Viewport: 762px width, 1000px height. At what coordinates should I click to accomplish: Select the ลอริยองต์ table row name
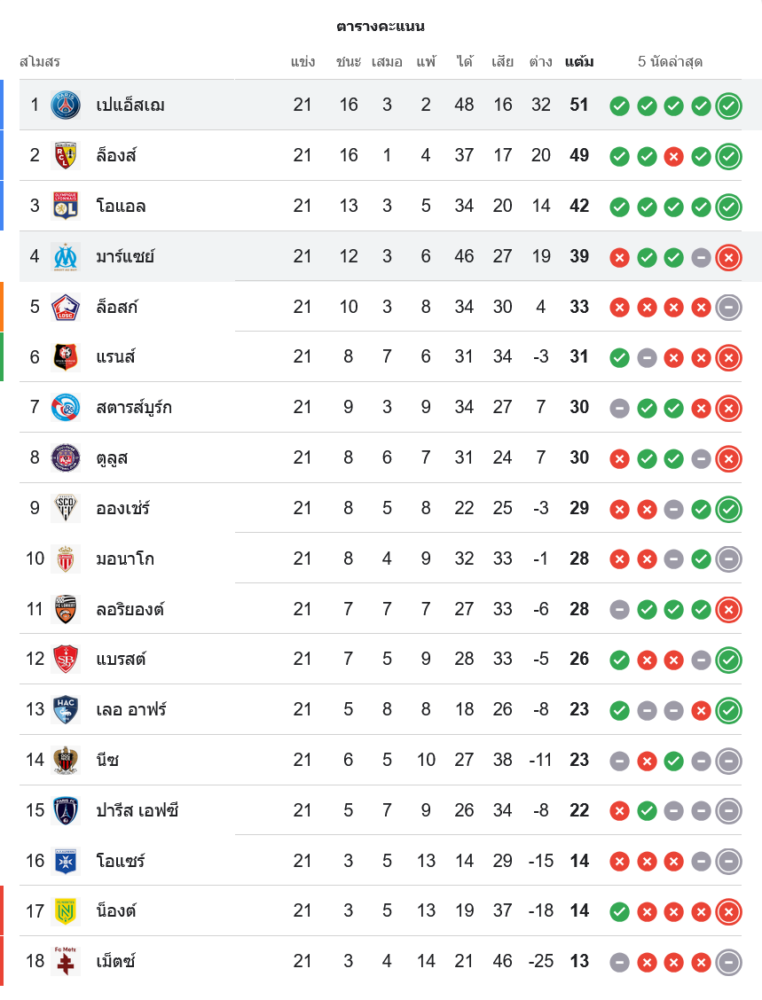point(130,609)
